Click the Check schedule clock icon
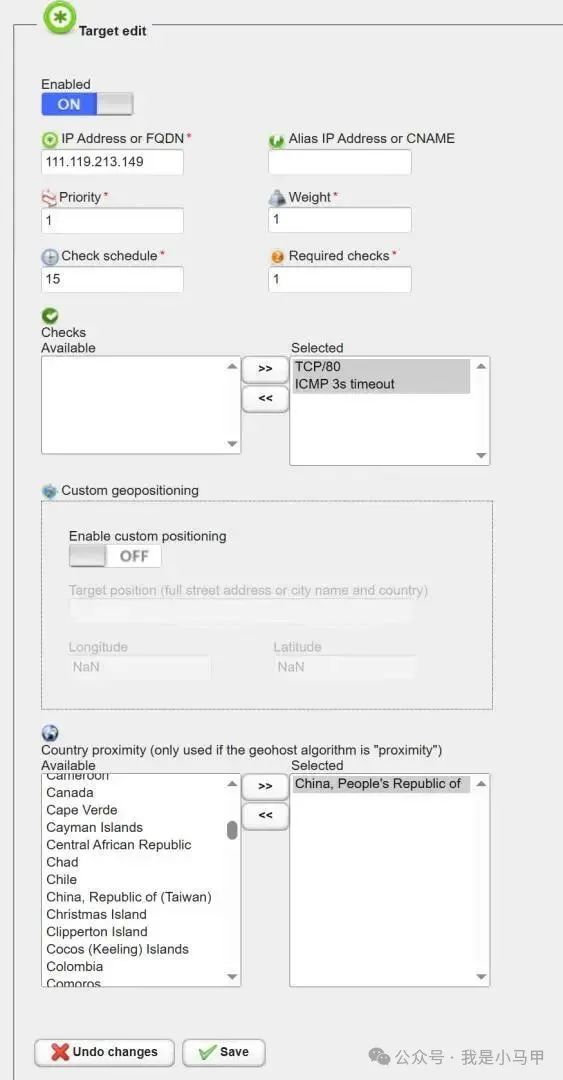The width and height of the screenshot is (563, 1080). click(50, 257)
